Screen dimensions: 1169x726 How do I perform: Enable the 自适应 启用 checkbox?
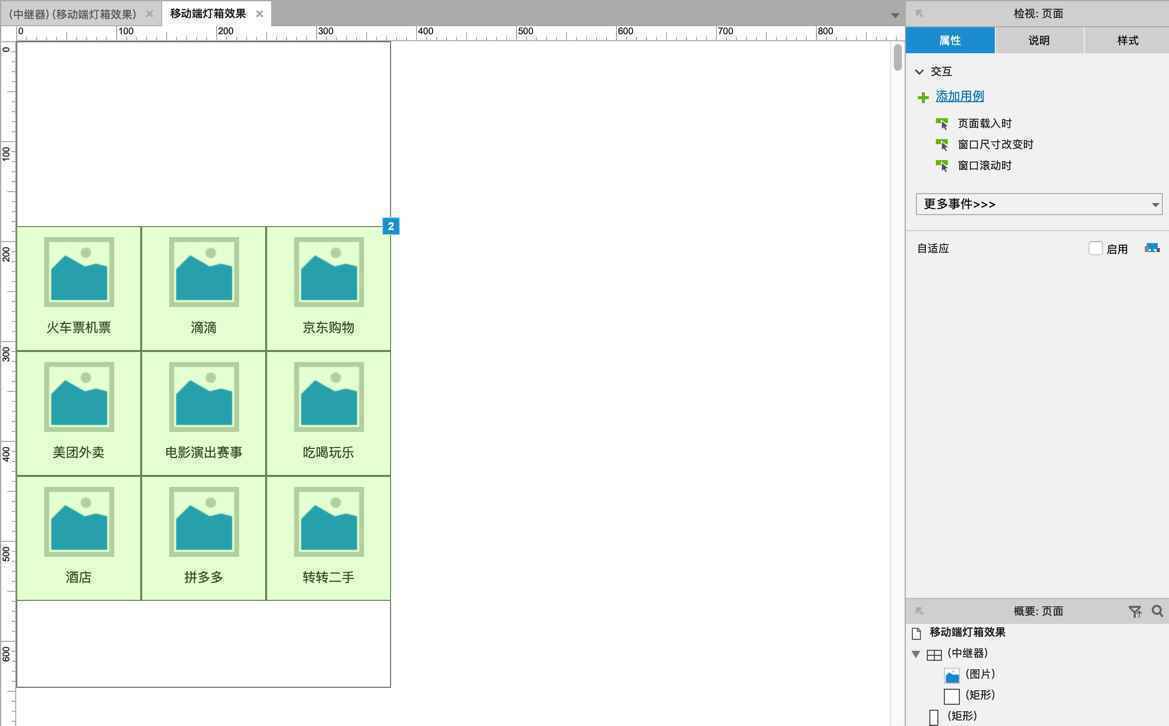click(x=1095, y=248)
